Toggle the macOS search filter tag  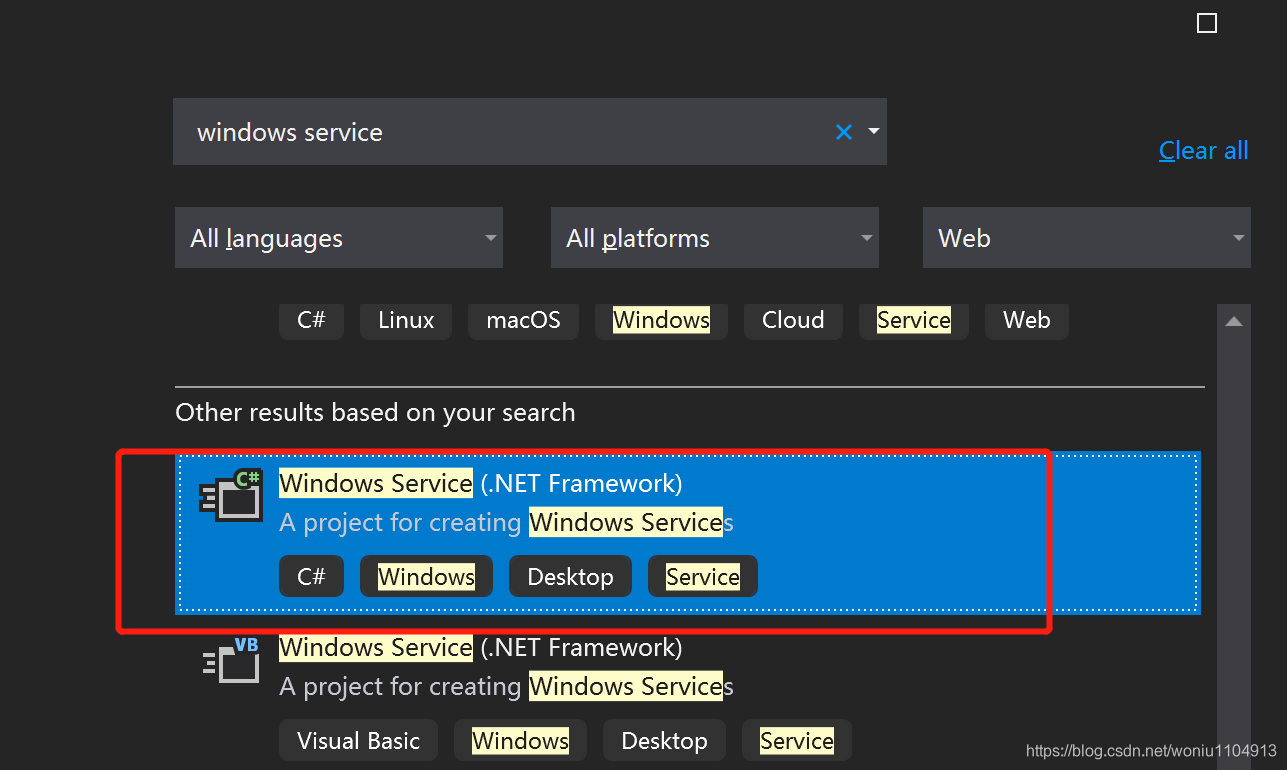523,320
